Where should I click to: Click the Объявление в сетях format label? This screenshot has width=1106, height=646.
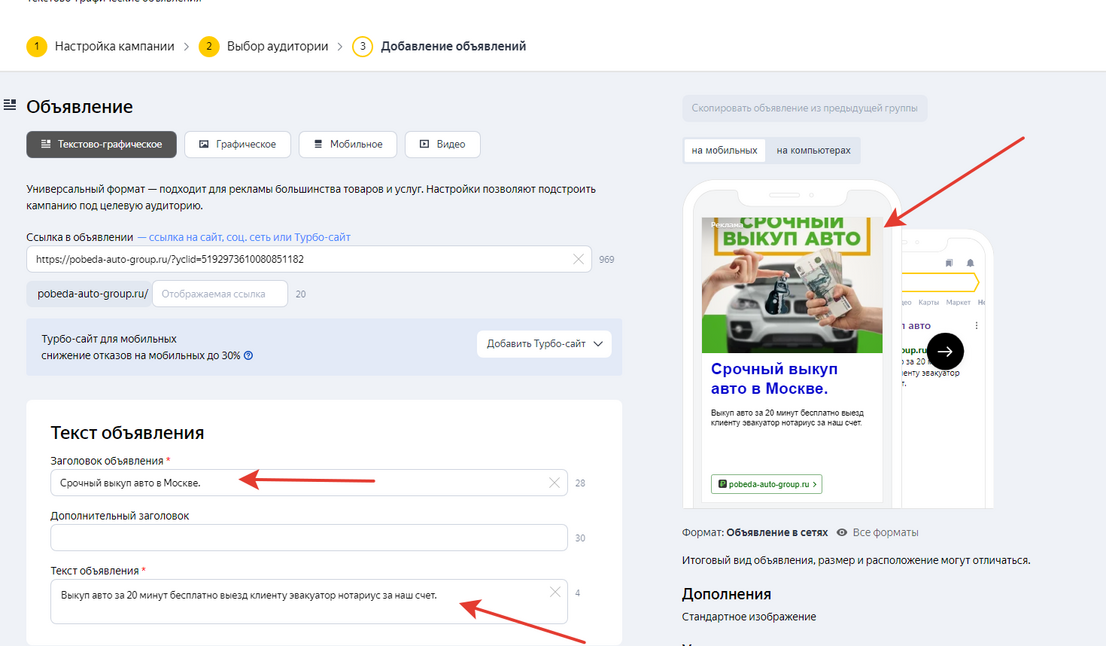[x=777, y=532]
